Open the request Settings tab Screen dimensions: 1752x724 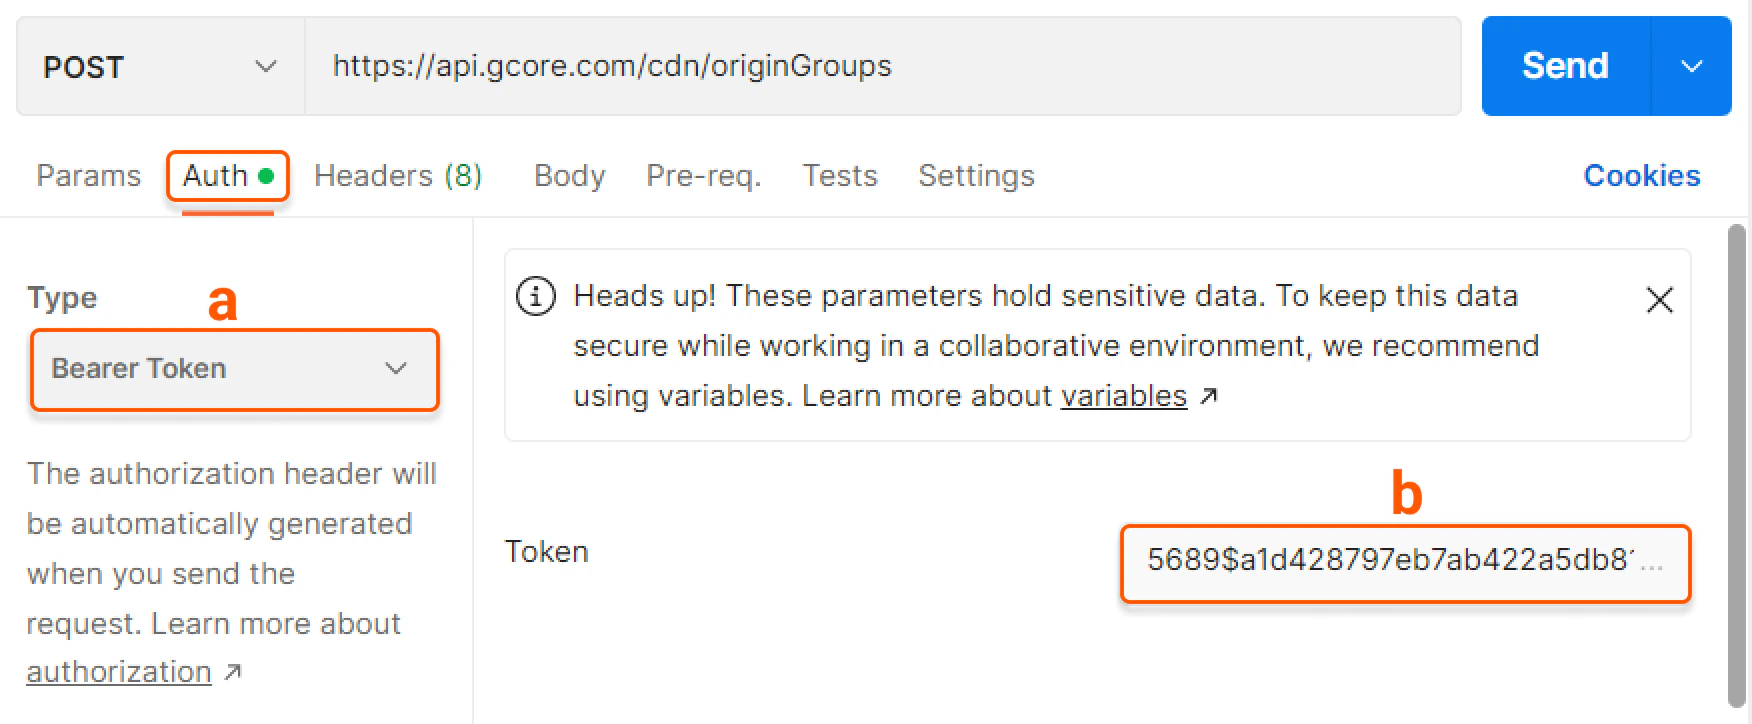(976, 175)
